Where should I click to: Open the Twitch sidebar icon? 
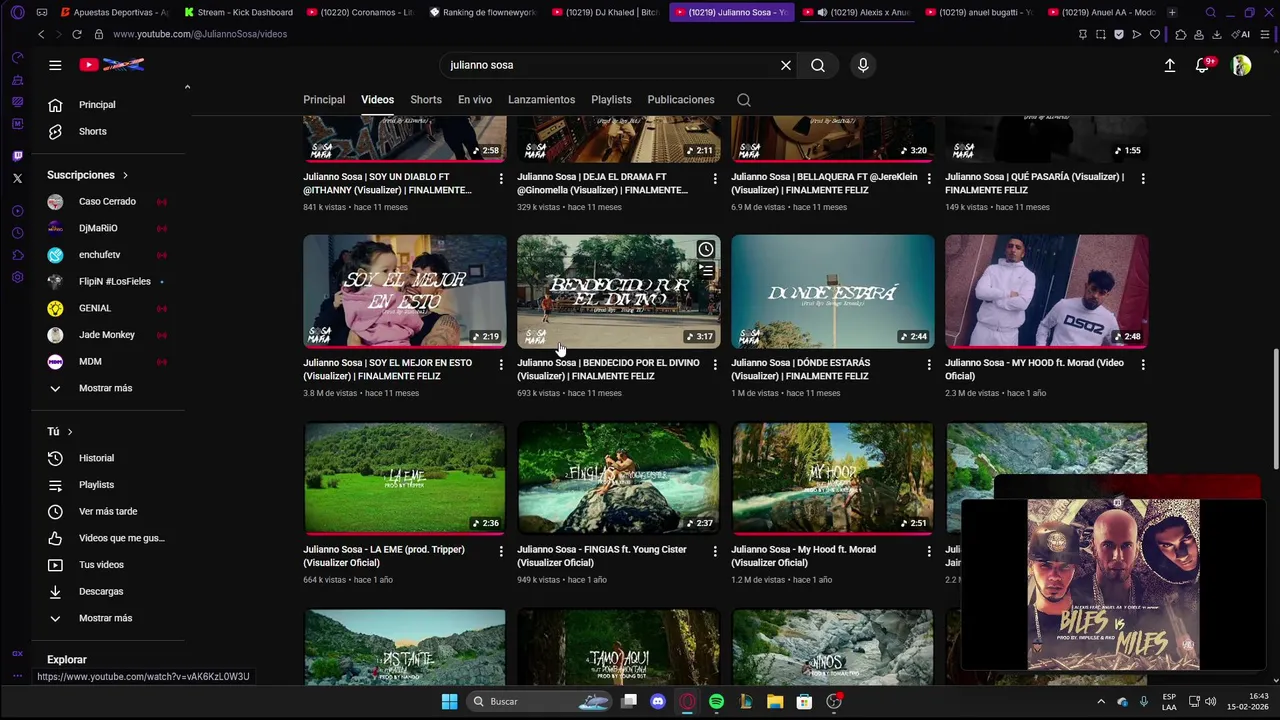pos(17,156)
